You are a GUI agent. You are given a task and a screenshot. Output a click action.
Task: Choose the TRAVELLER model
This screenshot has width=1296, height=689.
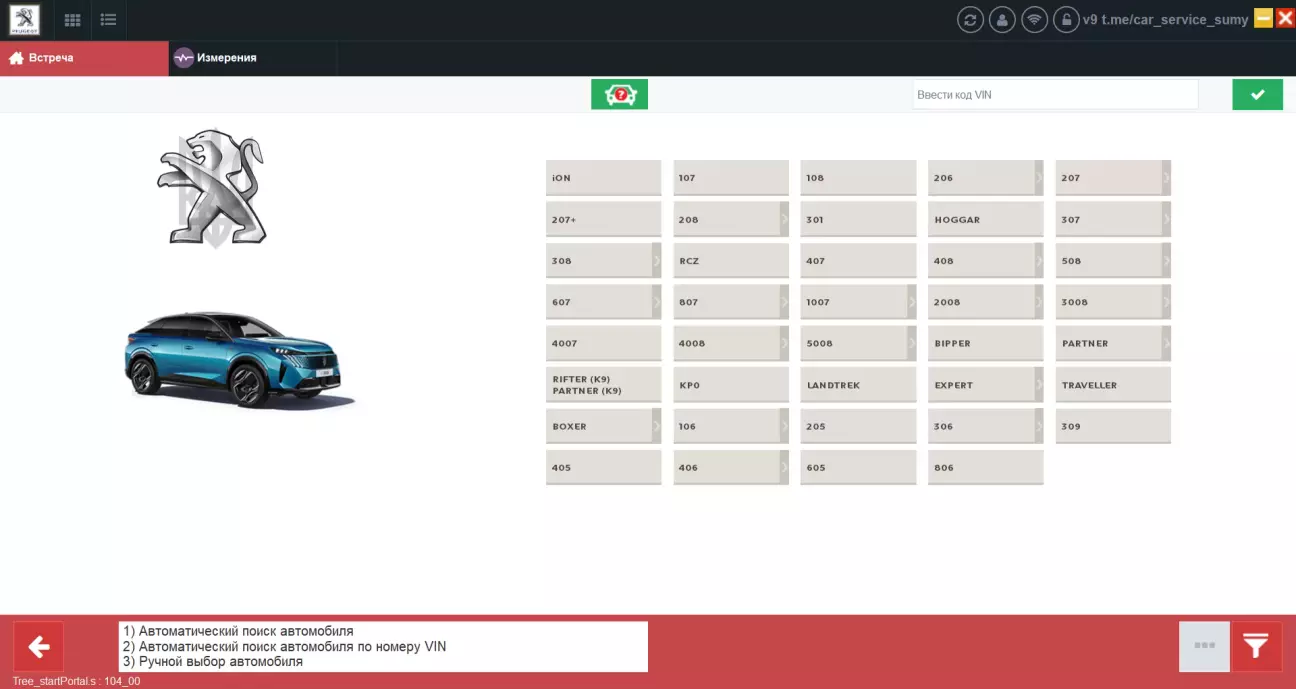point(1113,385)
